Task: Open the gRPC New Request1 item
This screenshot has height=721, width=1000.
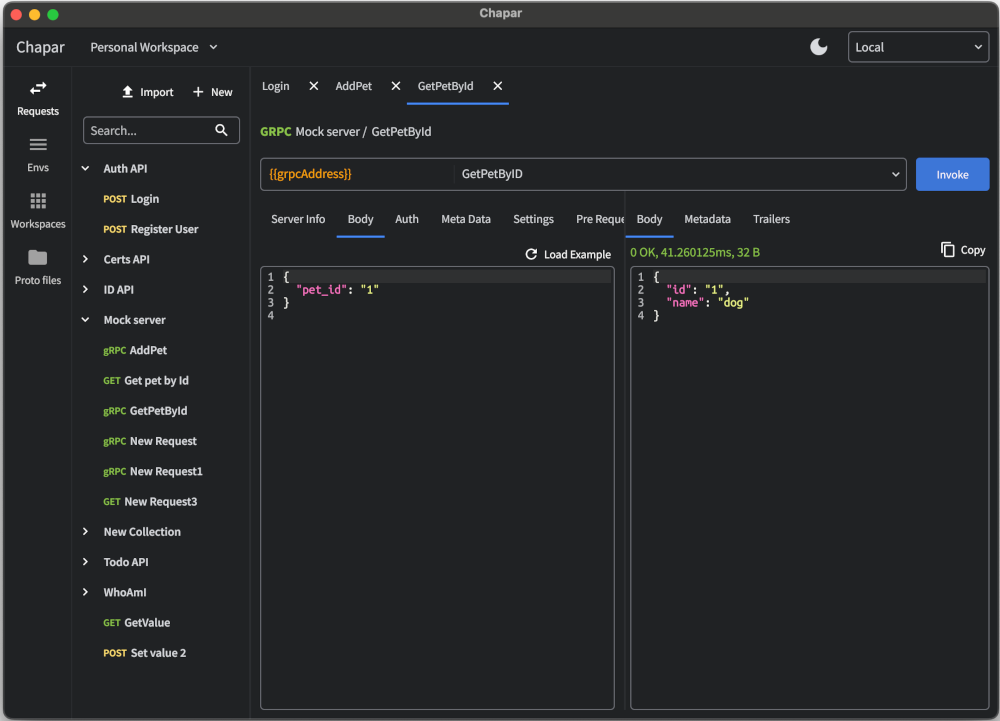Action: click(x=153, y=471)
